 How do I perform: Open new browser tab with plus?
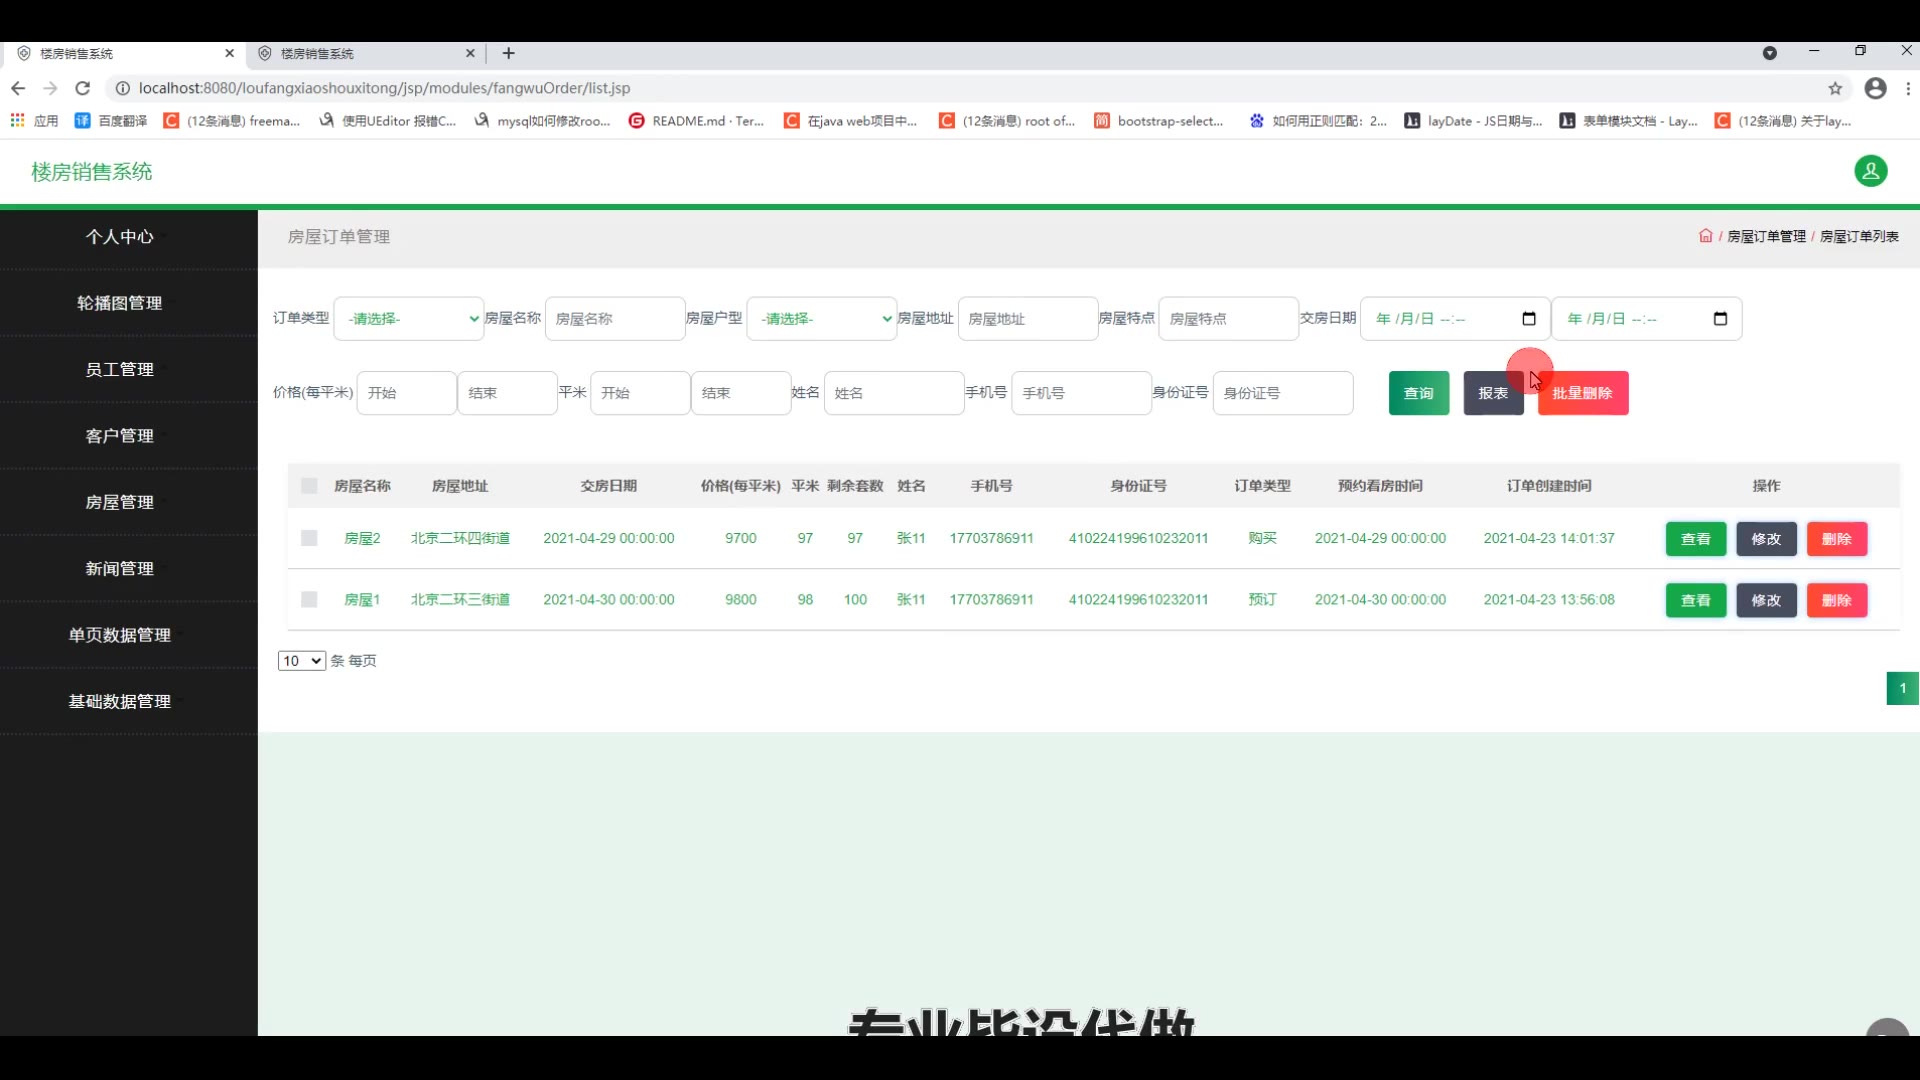point(508,53)
